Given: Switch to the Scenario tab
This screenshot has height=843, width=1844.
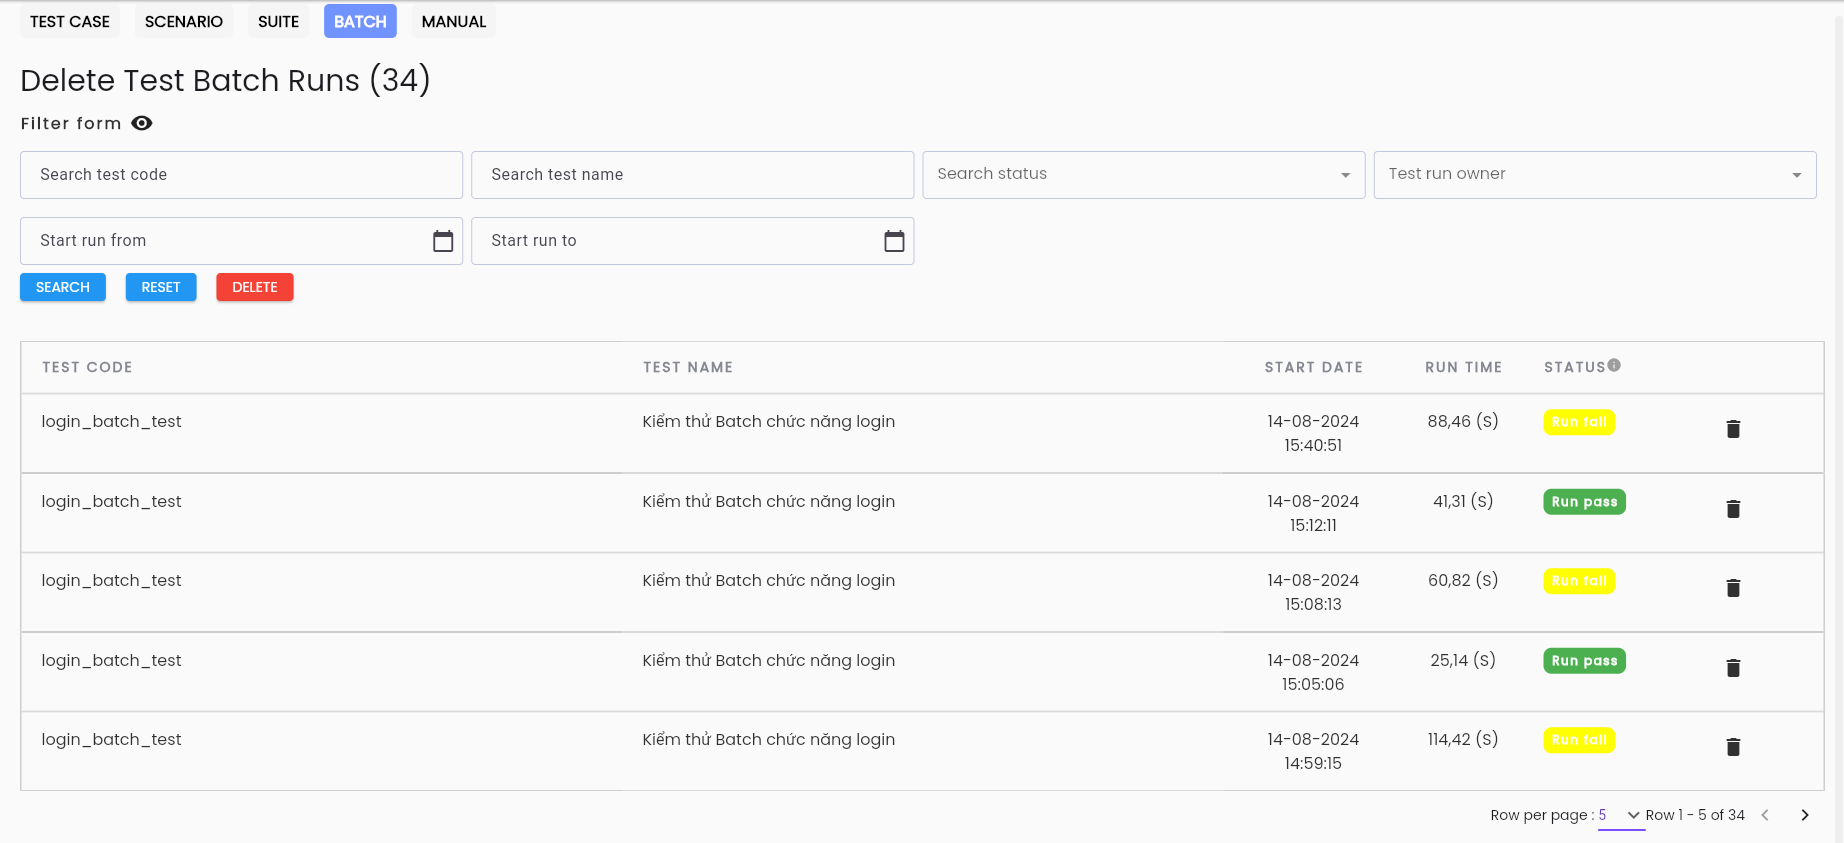Looking at the screenshot, I should 184,22.
